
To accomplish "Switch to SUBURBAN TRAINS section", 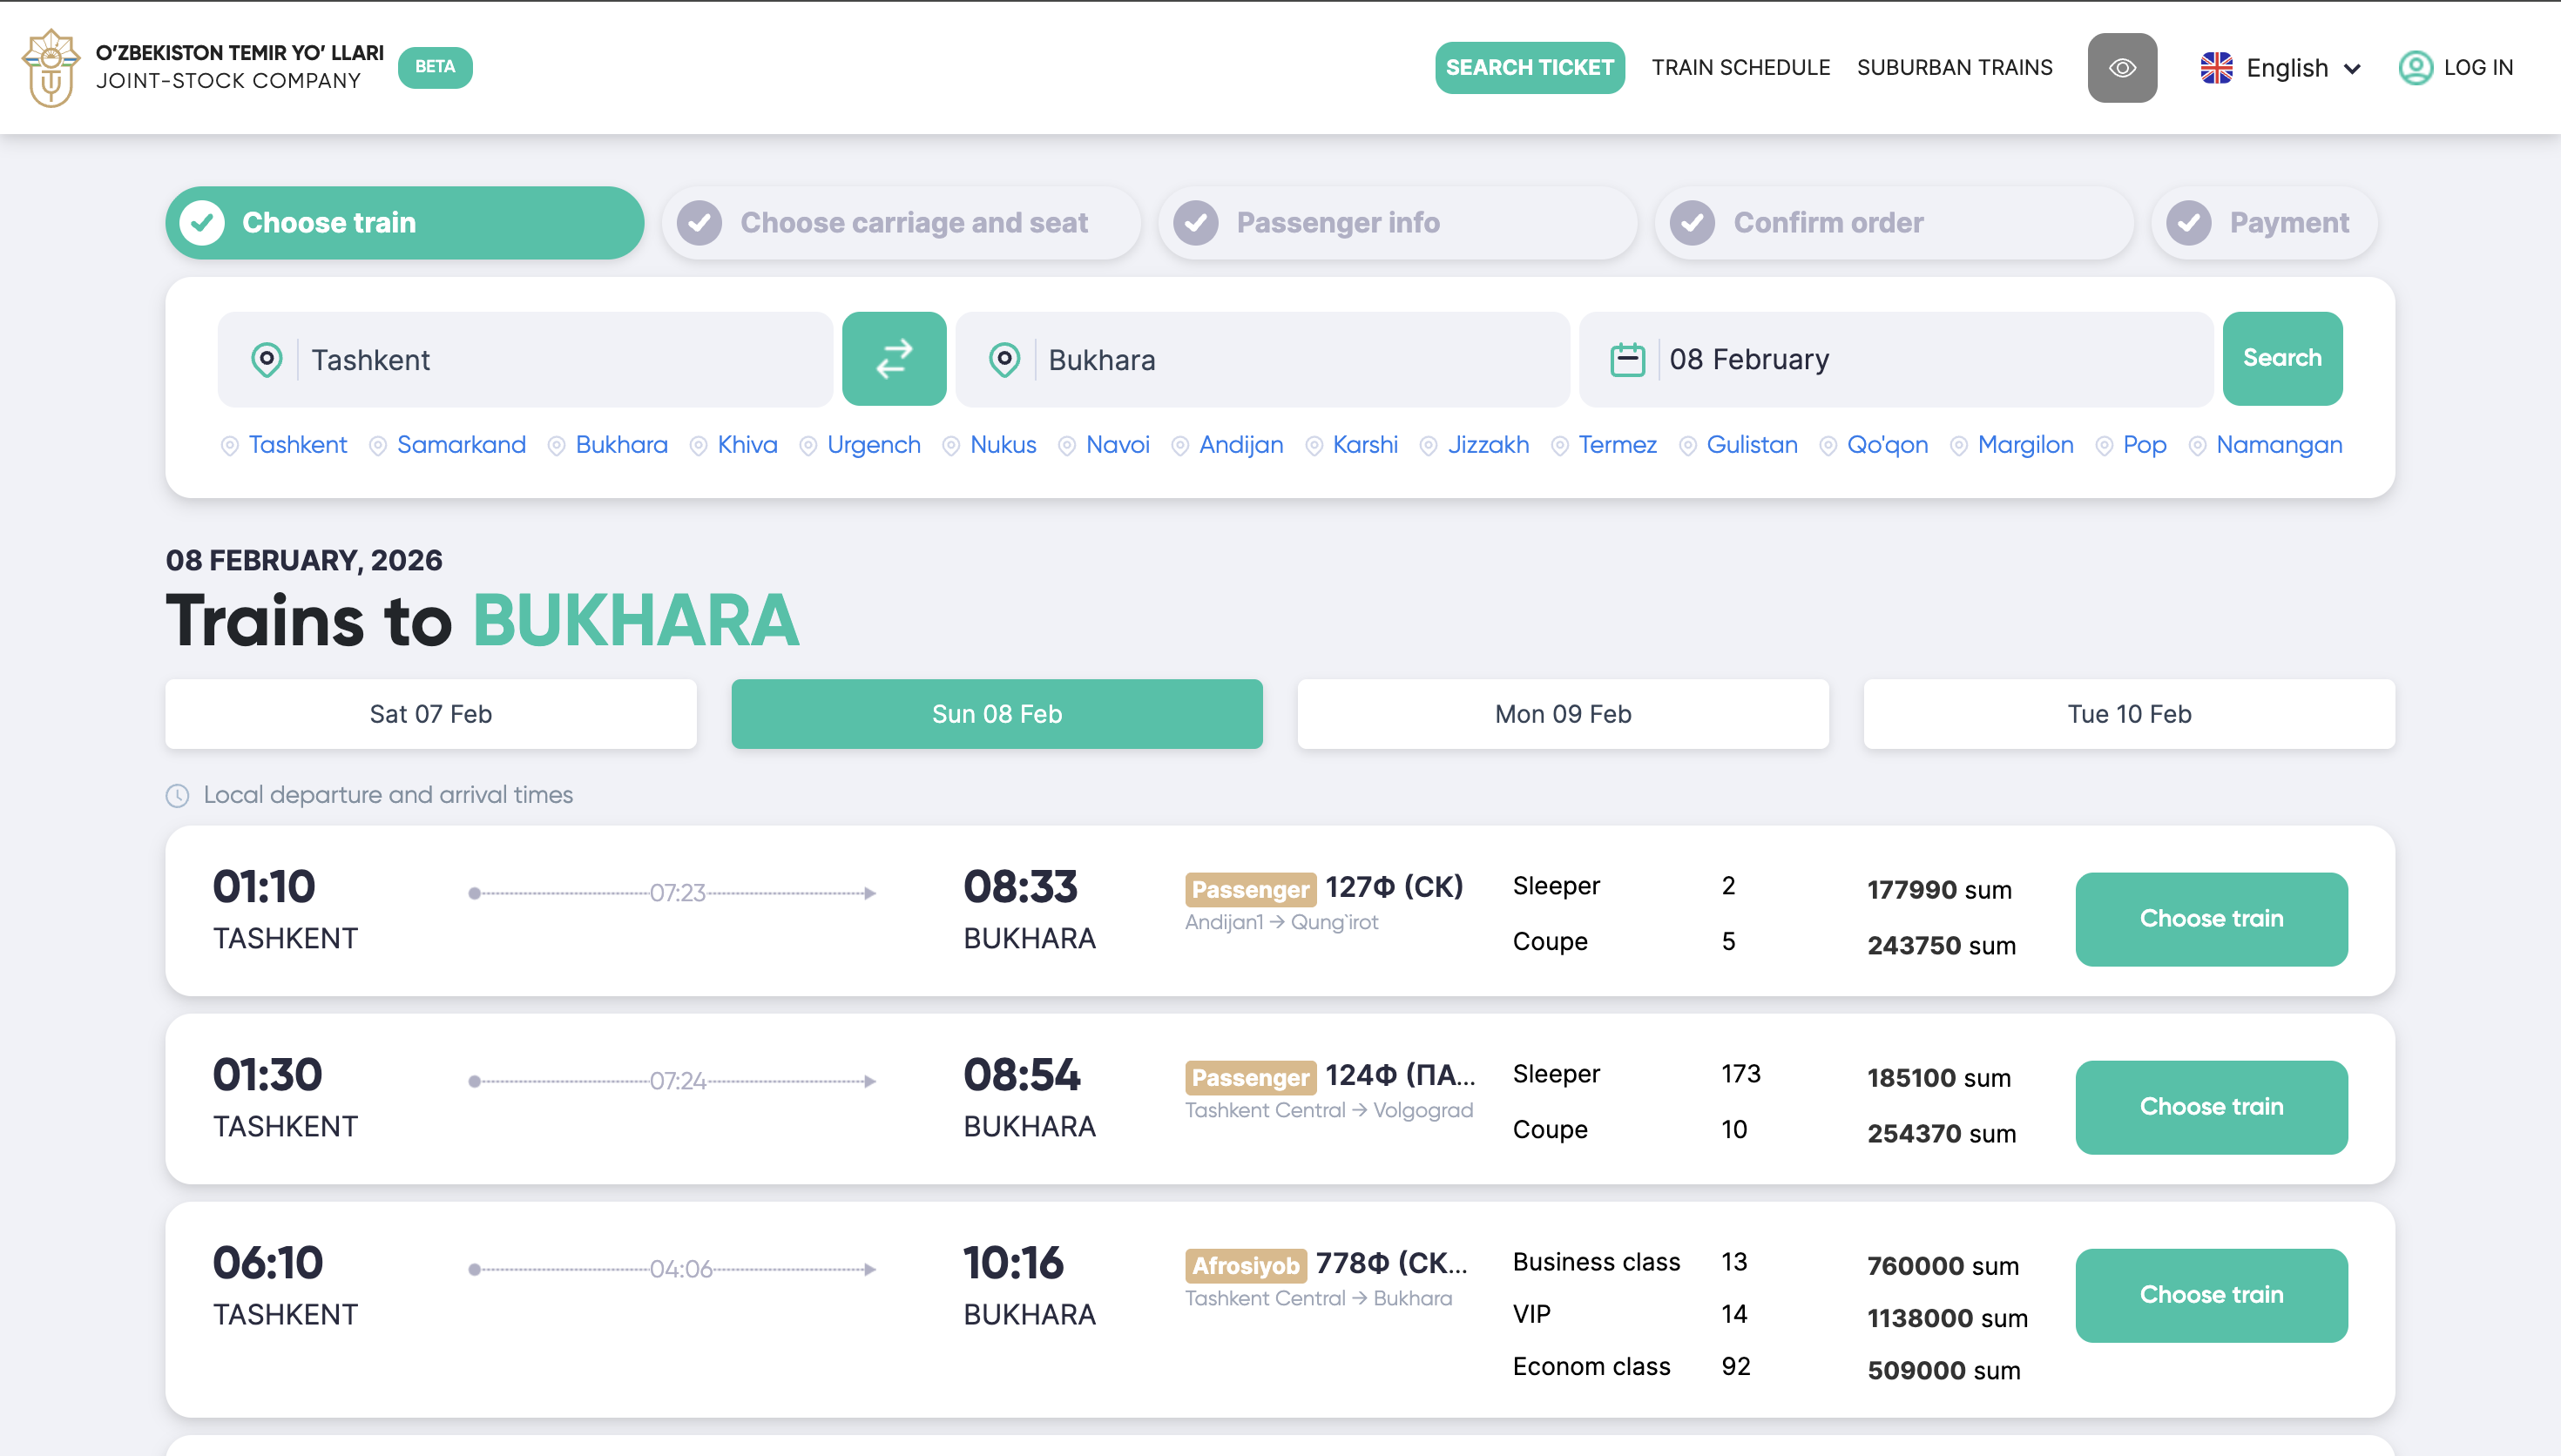I will tap(1955, 67).
